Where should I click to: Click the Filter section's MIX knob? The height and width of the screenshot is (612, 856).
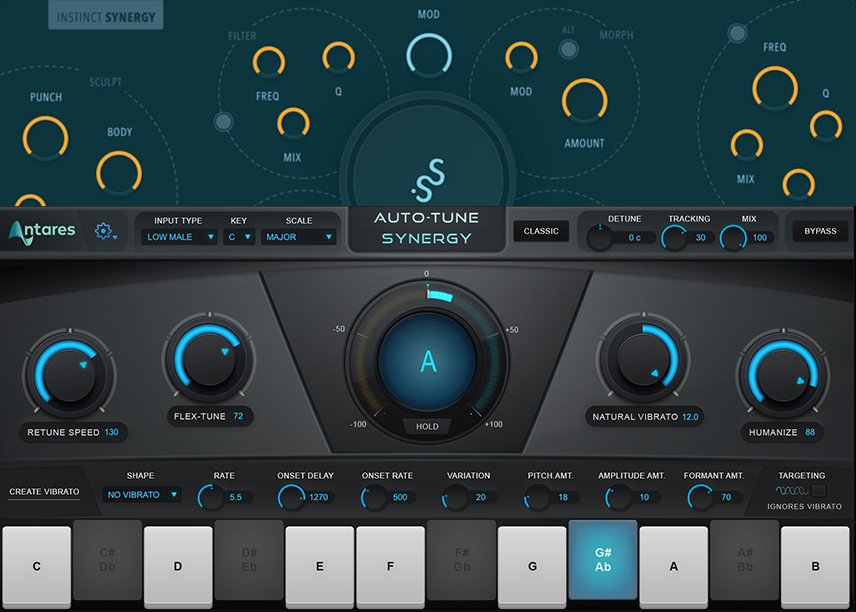point(293,123)
